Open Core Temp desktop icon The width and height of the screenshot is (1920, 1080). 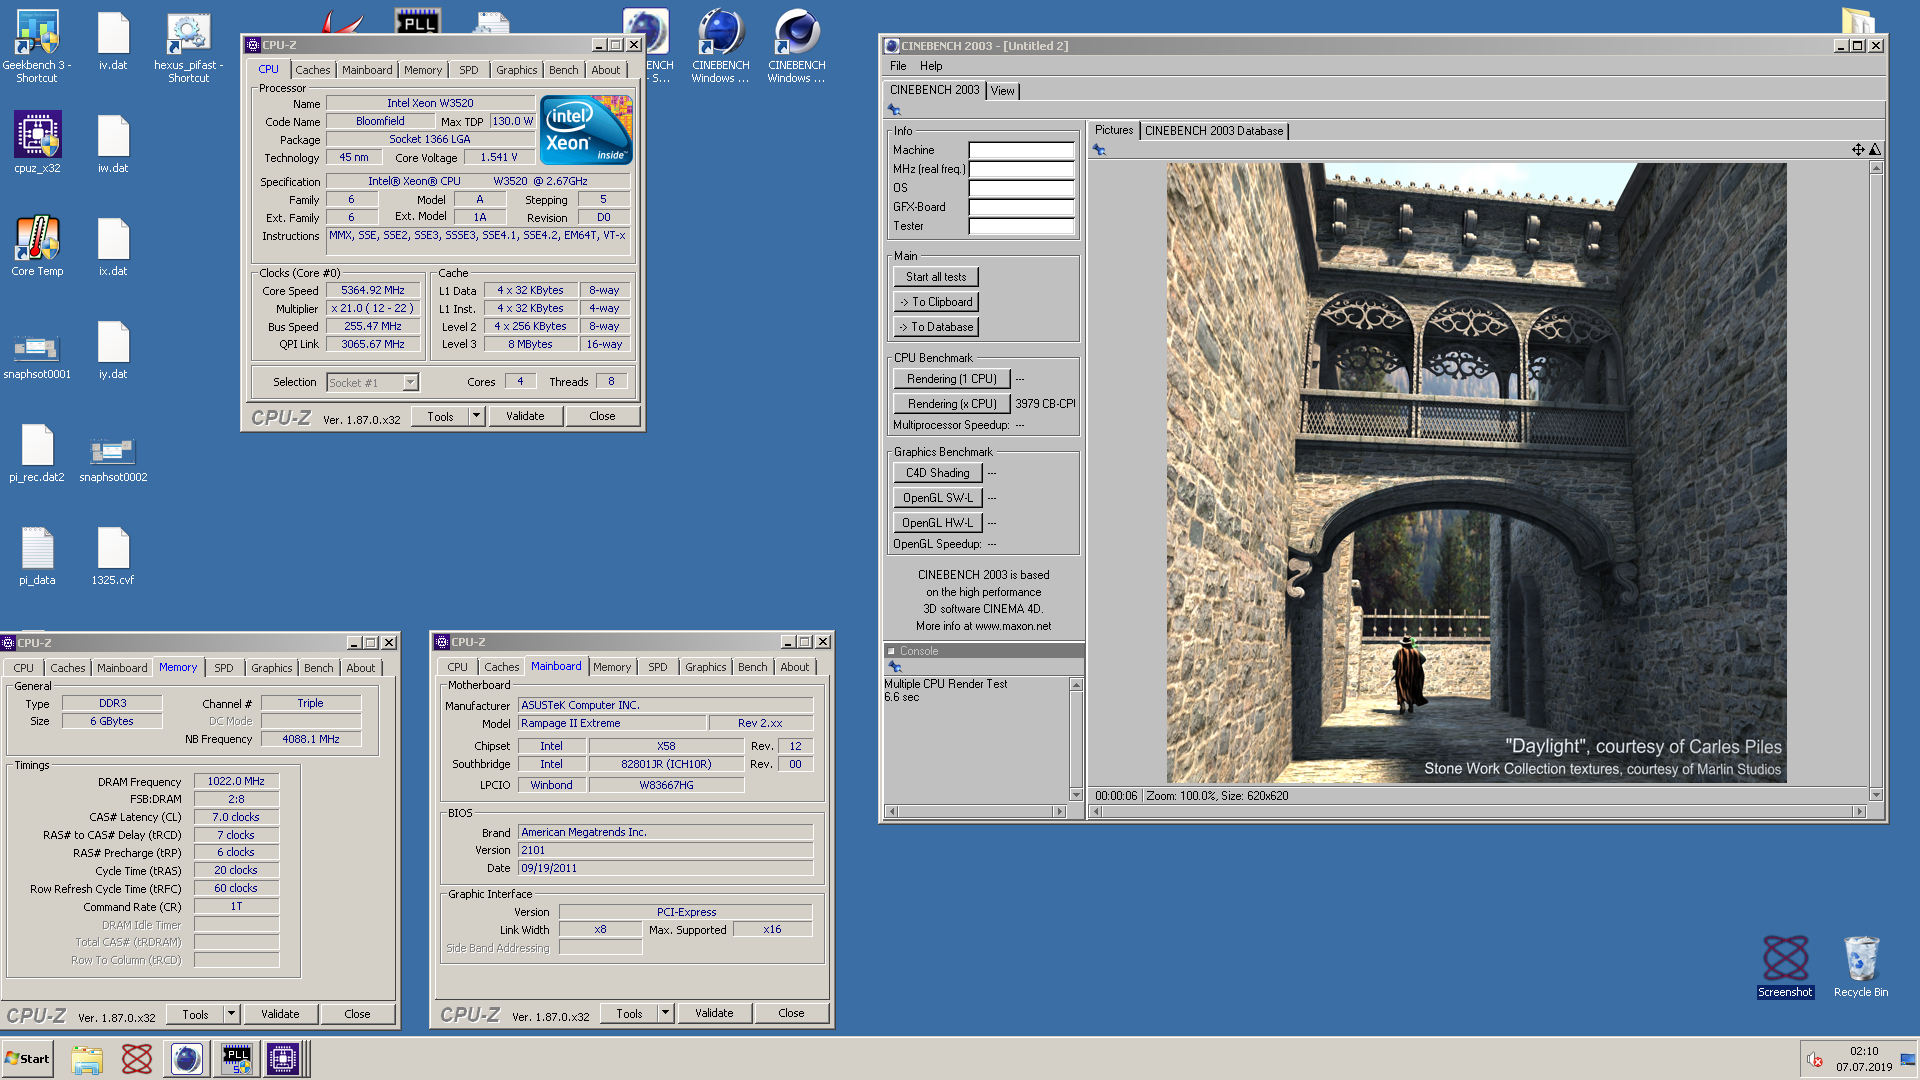point(37,246)
